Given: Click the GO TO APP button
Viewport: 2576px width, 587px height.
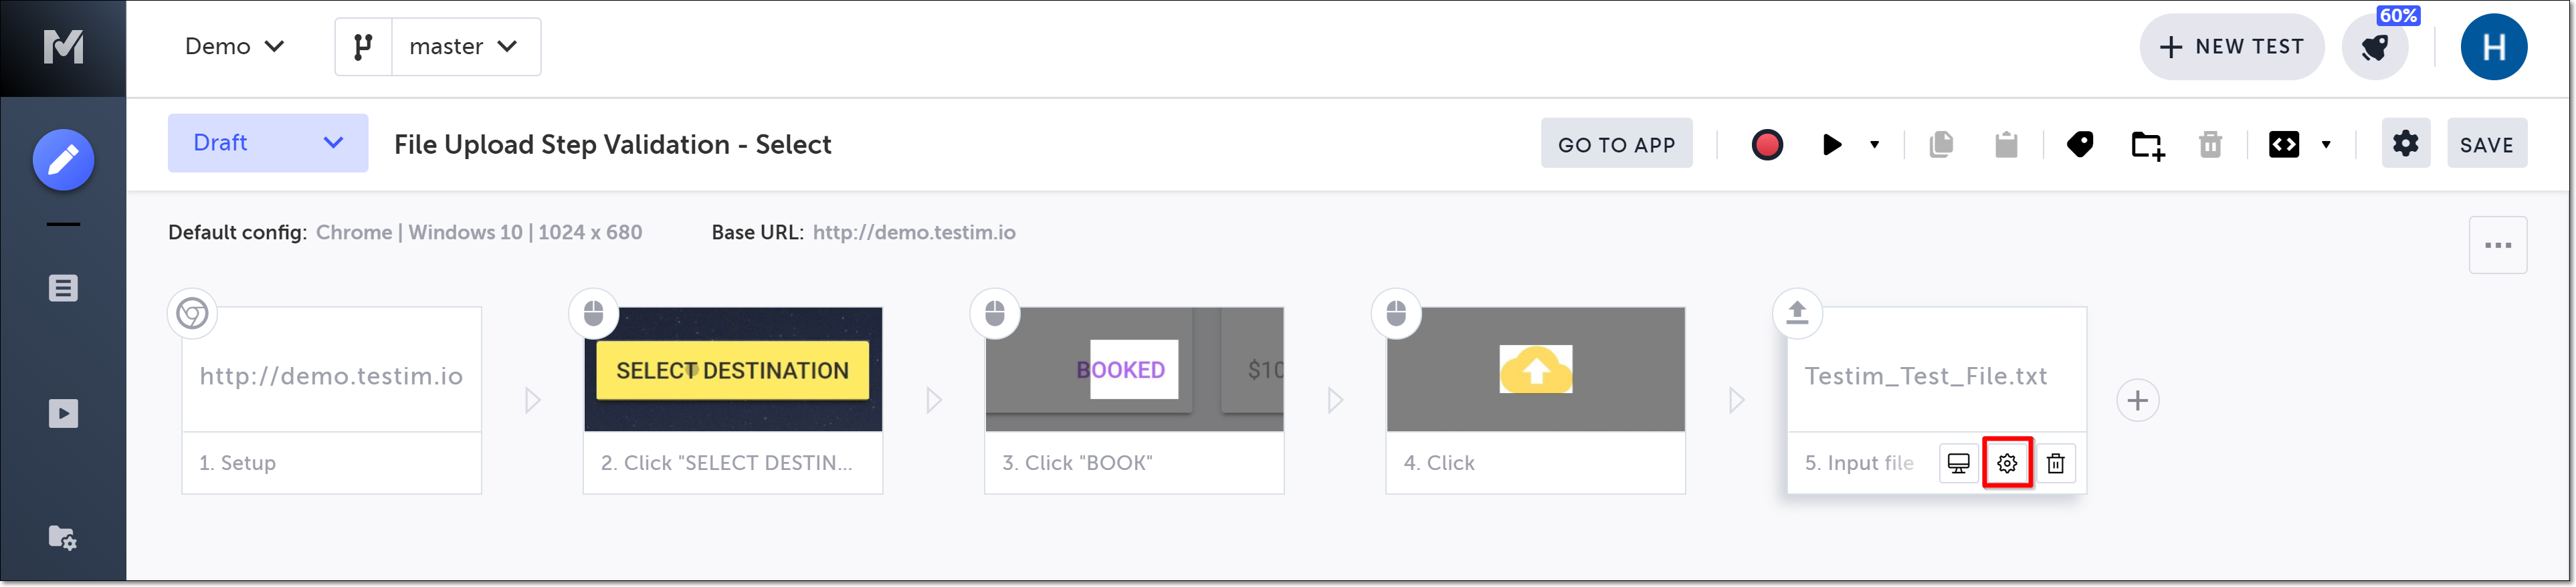Looking at the screenshot, I should (x=1616, y=145).
